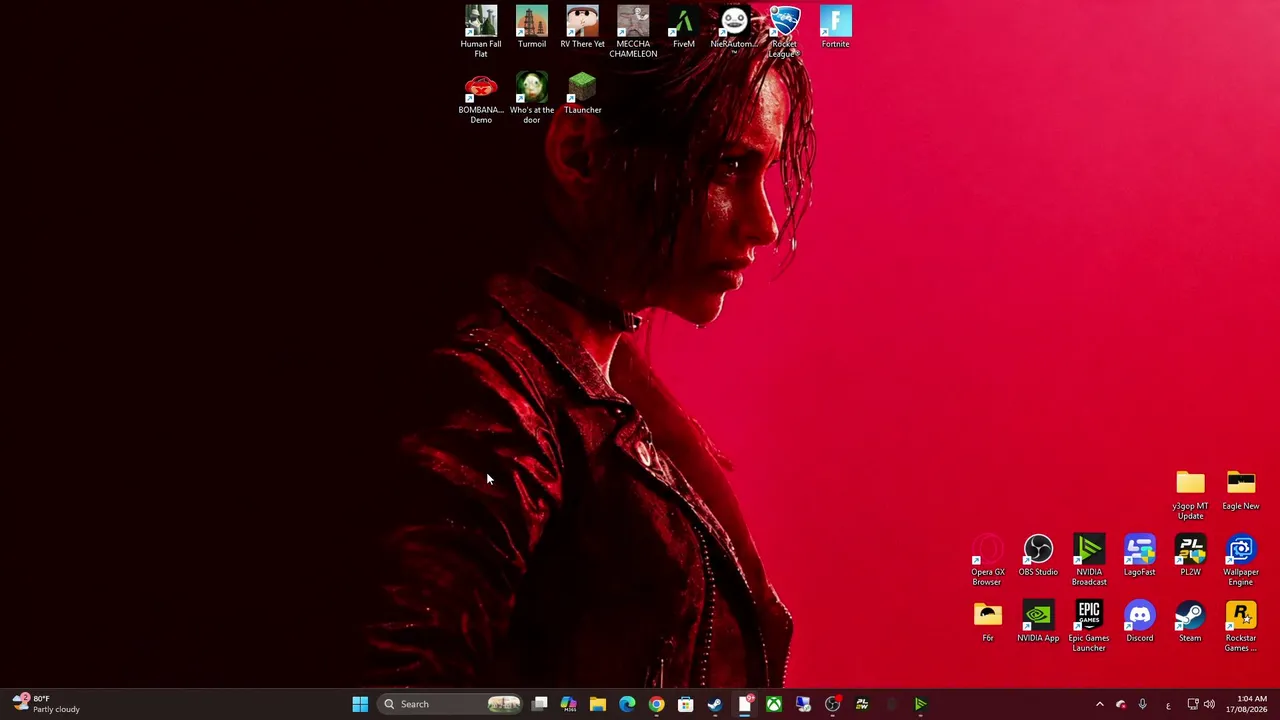The height and width of the screenshot is (720, 1280).
Task: Open Google Chrome in the taskbar
Action: (x=656, y=704)
